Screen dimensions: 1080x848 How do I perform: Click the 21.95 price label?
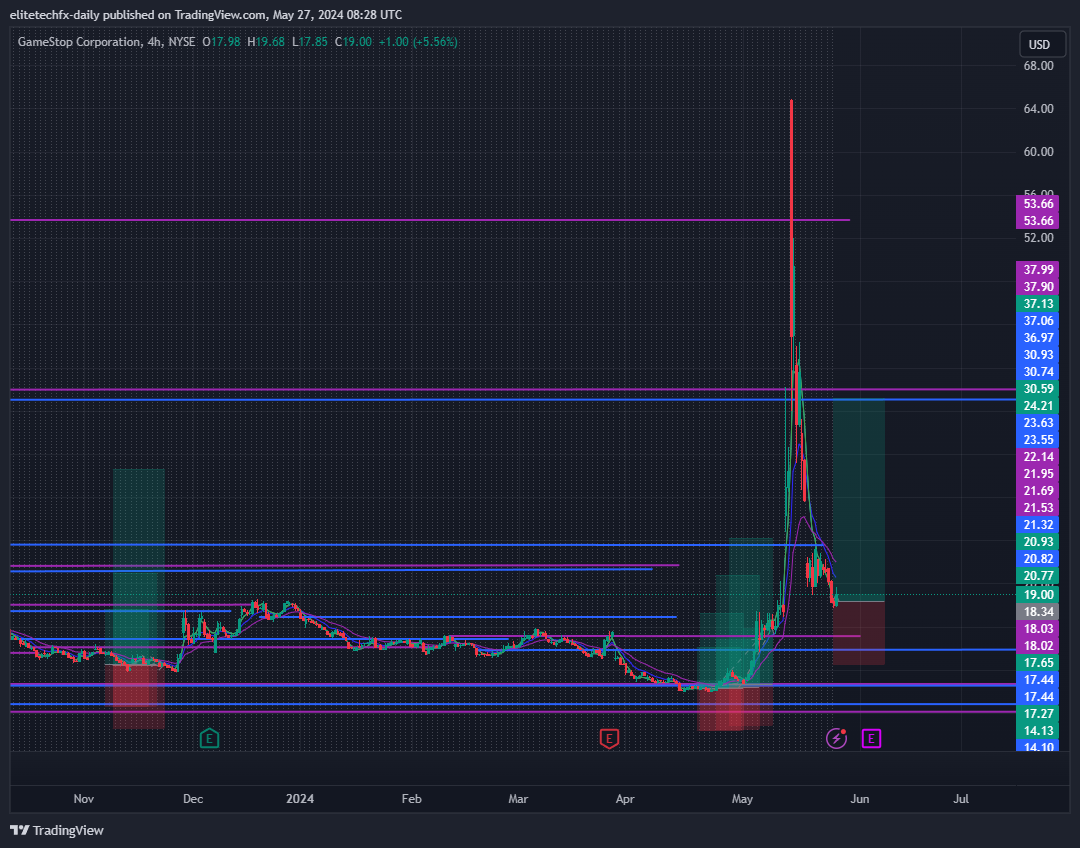[x=1037, y=473]
